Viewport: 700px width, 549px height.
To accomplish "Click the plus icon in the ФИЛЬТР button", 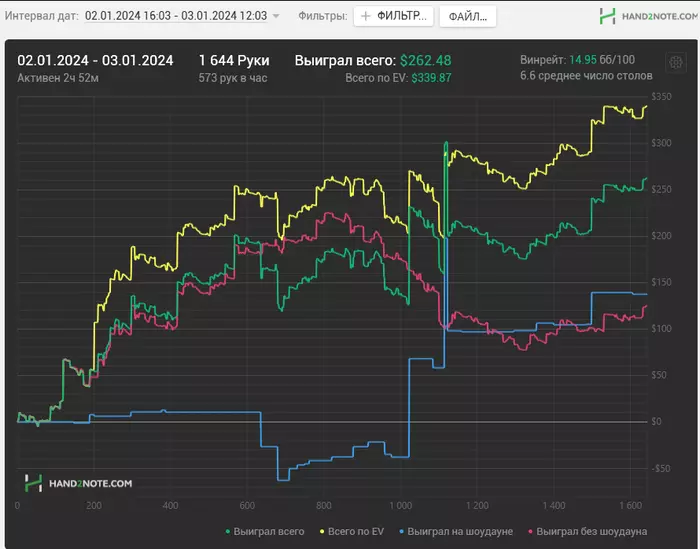I will click(366, 16).
